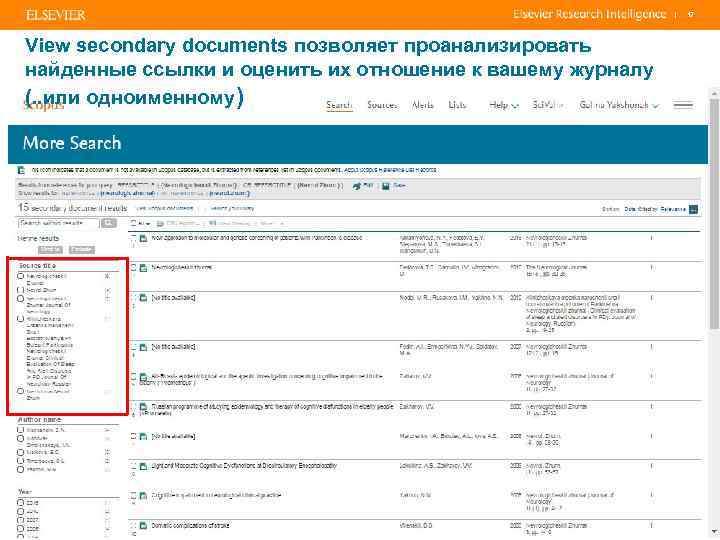Check first Nevrologicheskii Zhurnal source filter
720x540 pixels.
(21, 276)
